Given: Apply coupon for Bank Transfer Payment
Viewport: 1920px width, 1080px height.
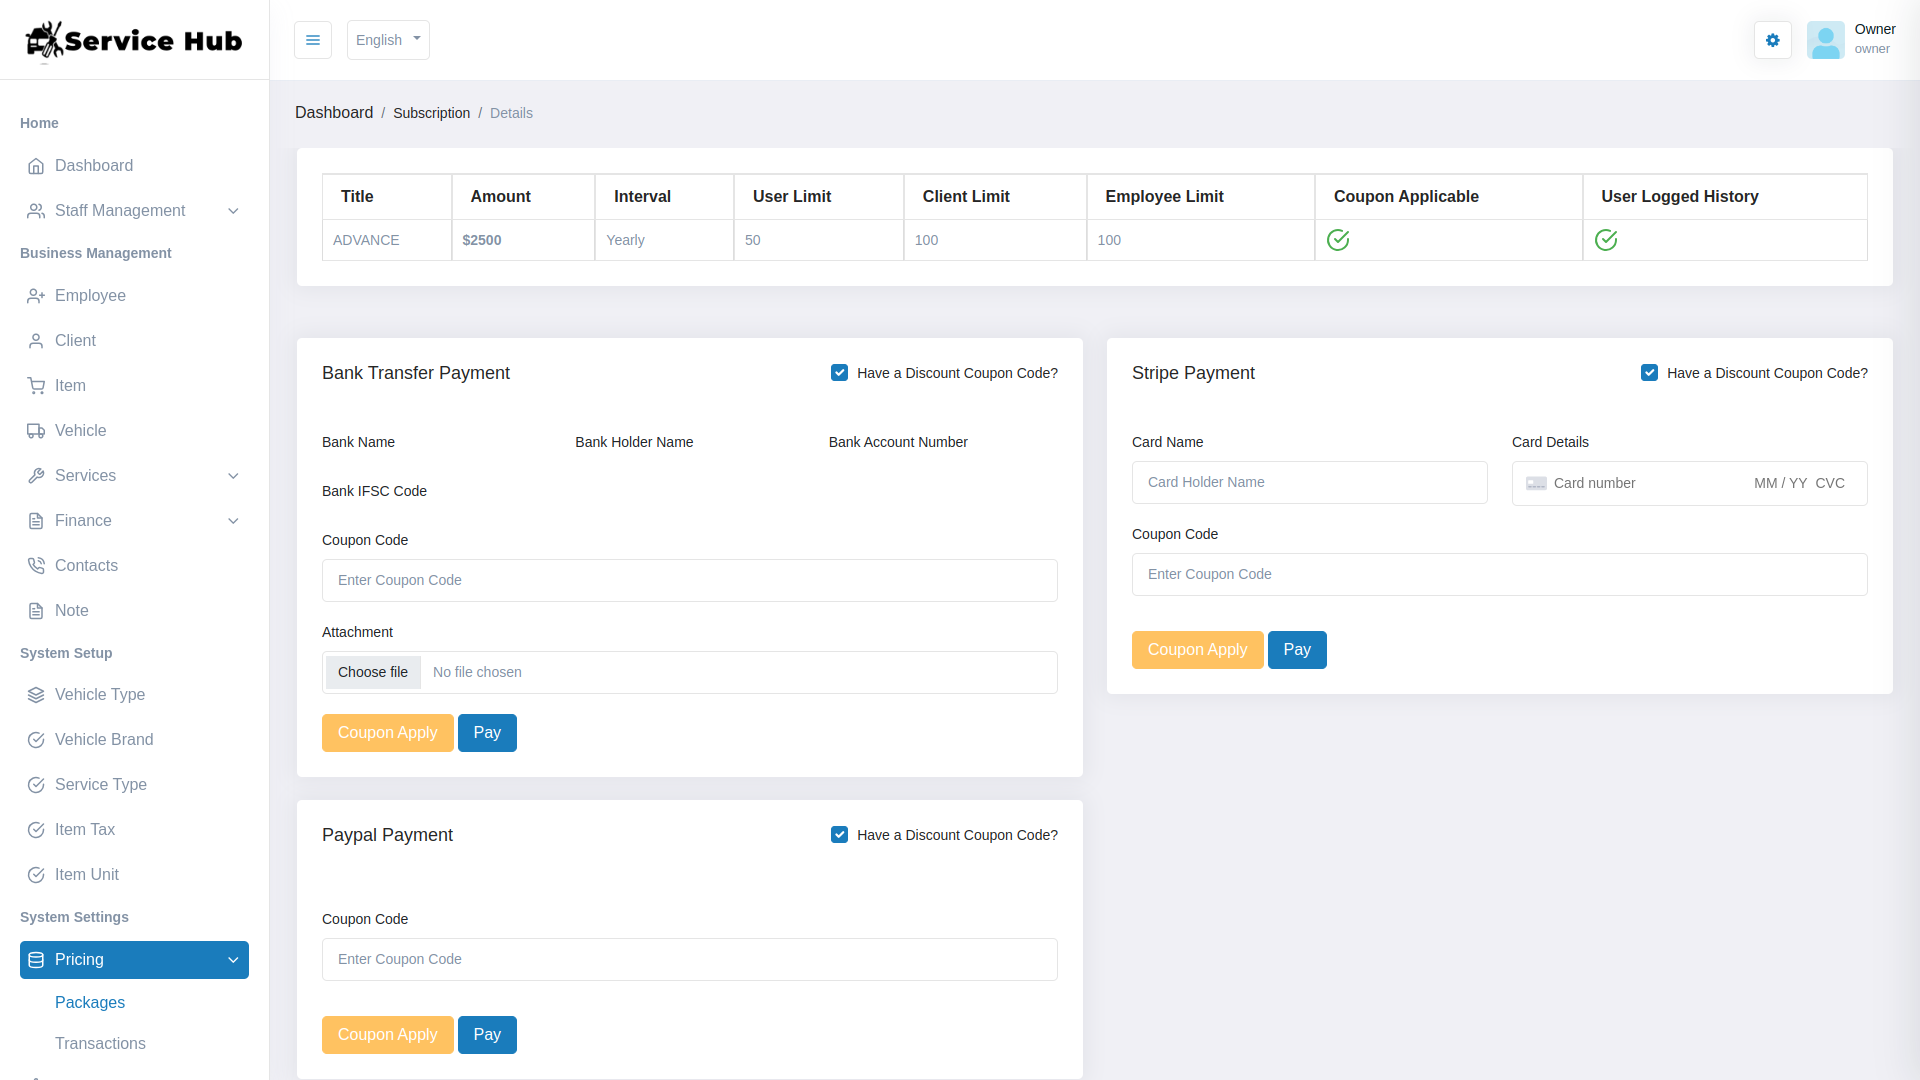Looking at the screenshot, I should [x=387, y=732].
